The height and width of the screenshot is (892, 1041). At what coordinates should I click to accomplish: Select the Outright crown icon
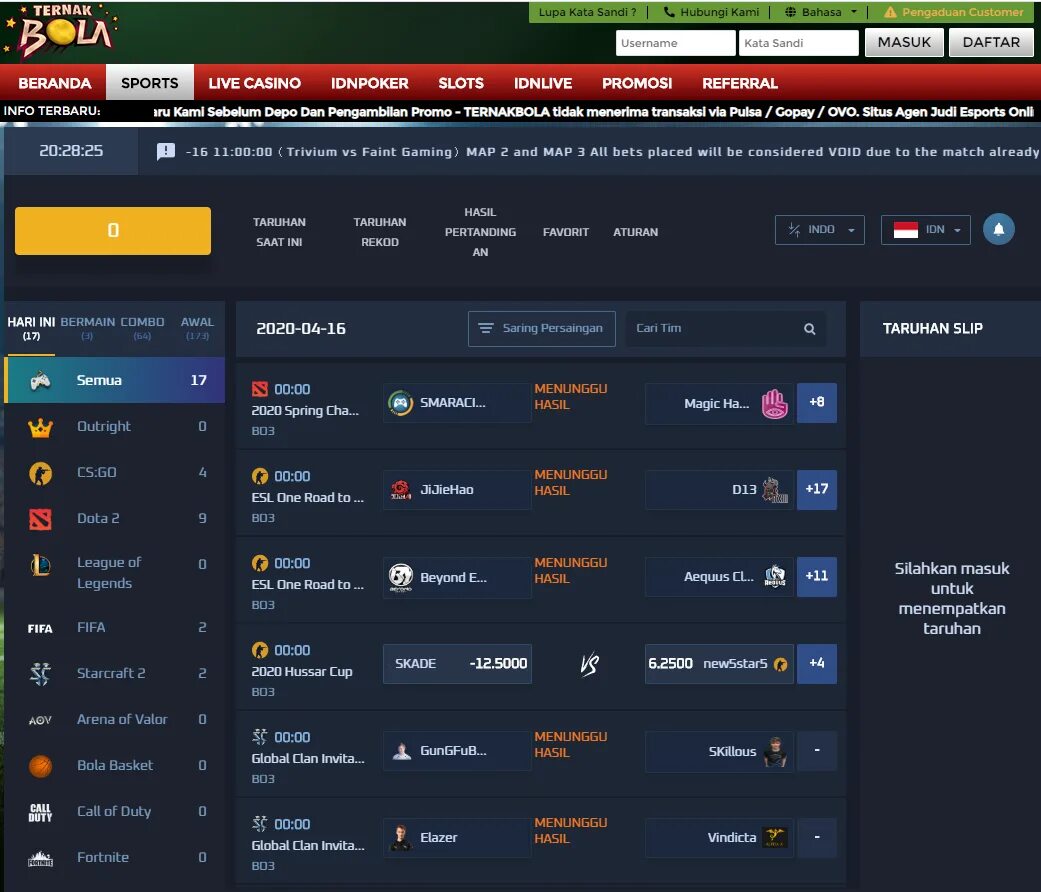pyautogui.click(x=40, y=427)
